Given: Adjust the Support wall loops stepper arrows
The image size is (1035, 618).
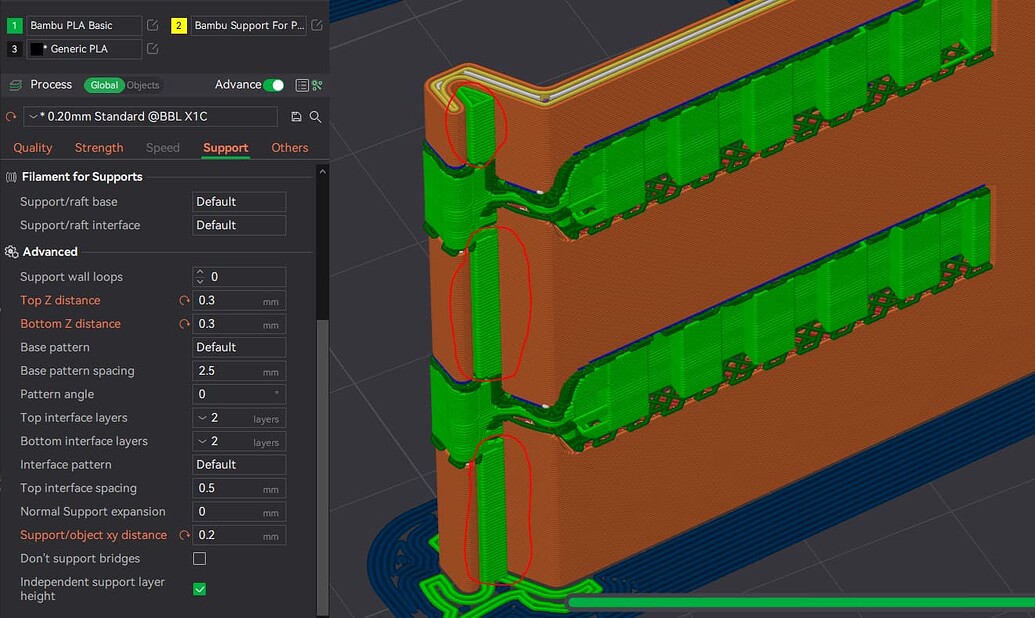Looking at the screenshot, I should coord(200,277).
